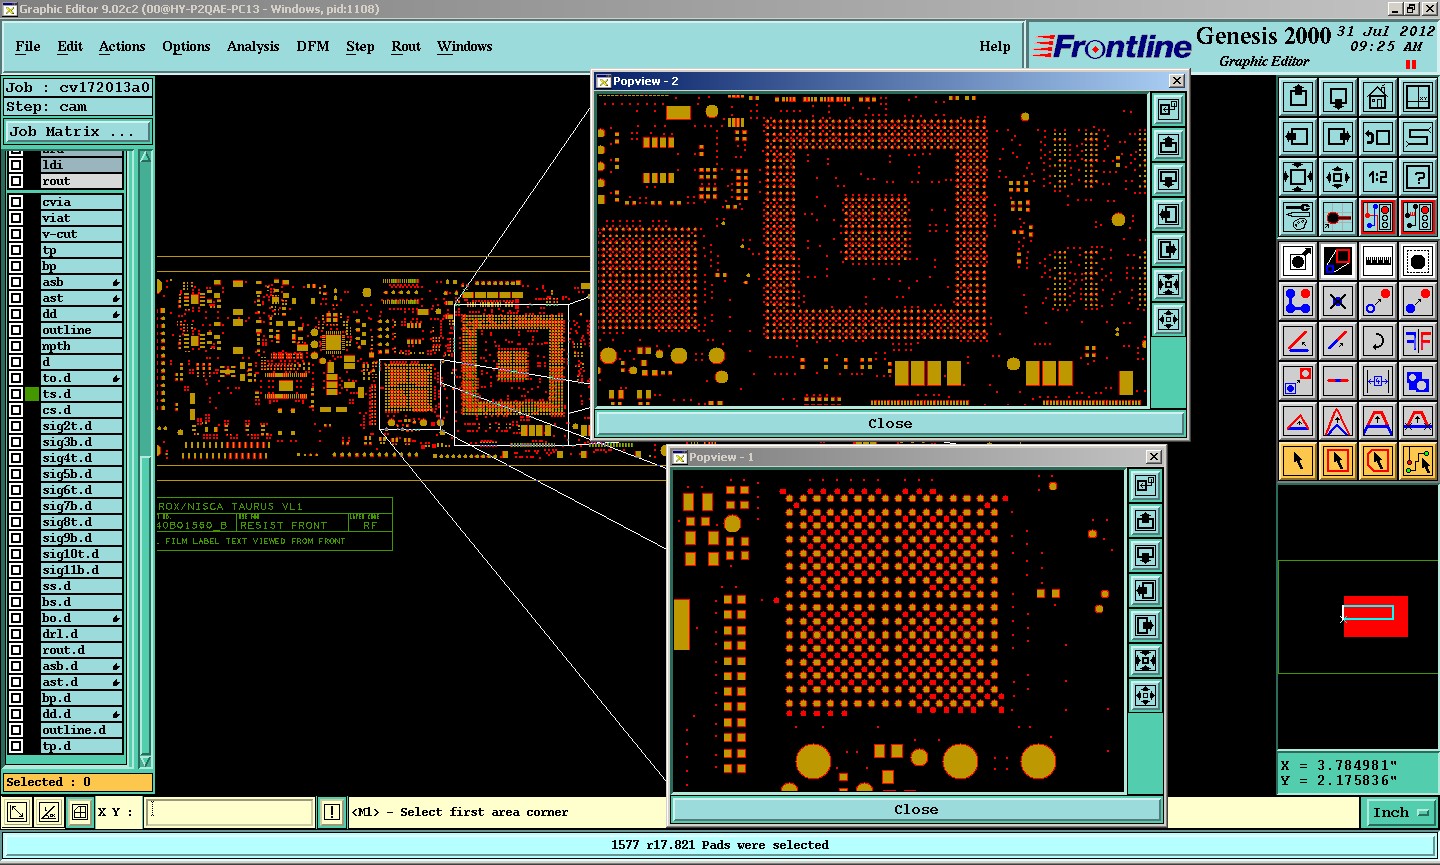Image resolution: width=1440 pixels, height=865 pixels.
Task: Select the basic arrow selection tool
Action: click(1298, 461)
